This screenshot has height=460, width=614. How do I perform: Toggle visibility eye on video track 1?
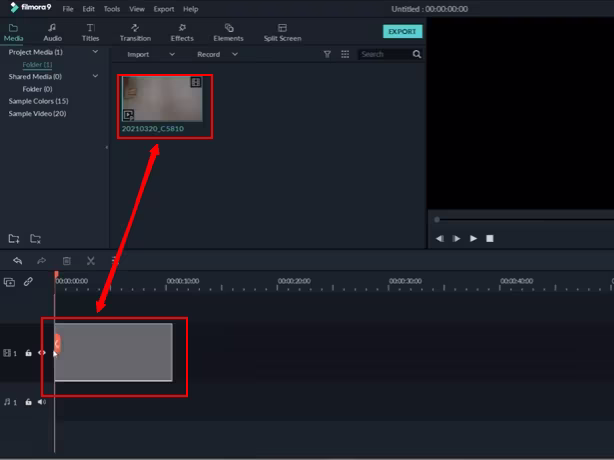click(42, 353)
